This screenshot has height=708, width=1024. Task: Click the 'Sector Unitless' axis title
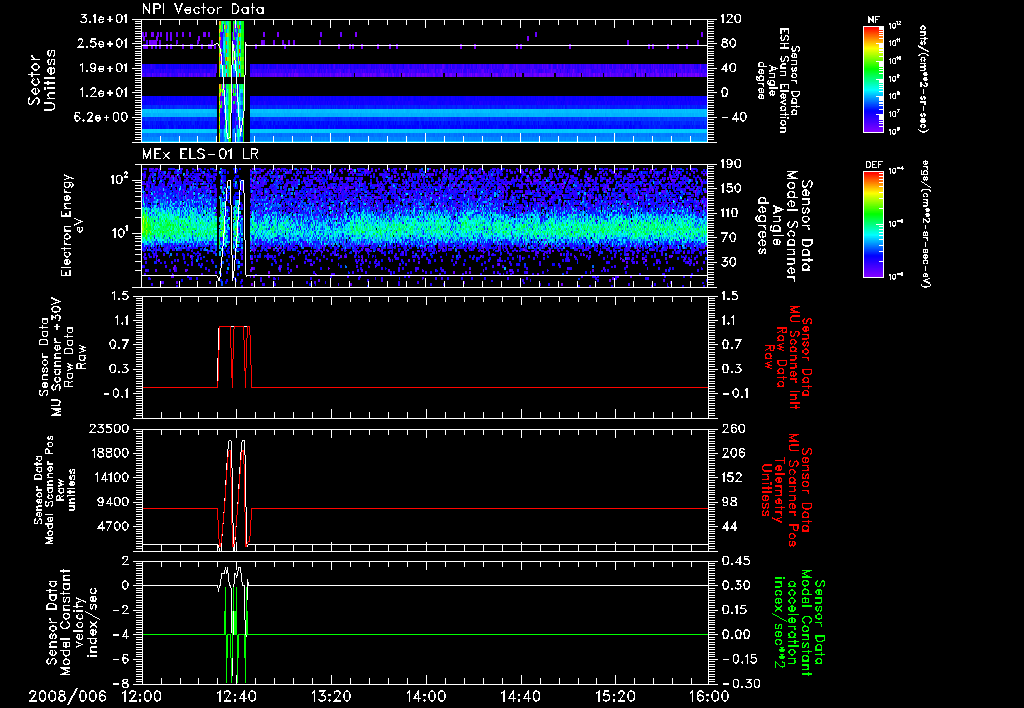pyautogui.click(x=42, y=80)
